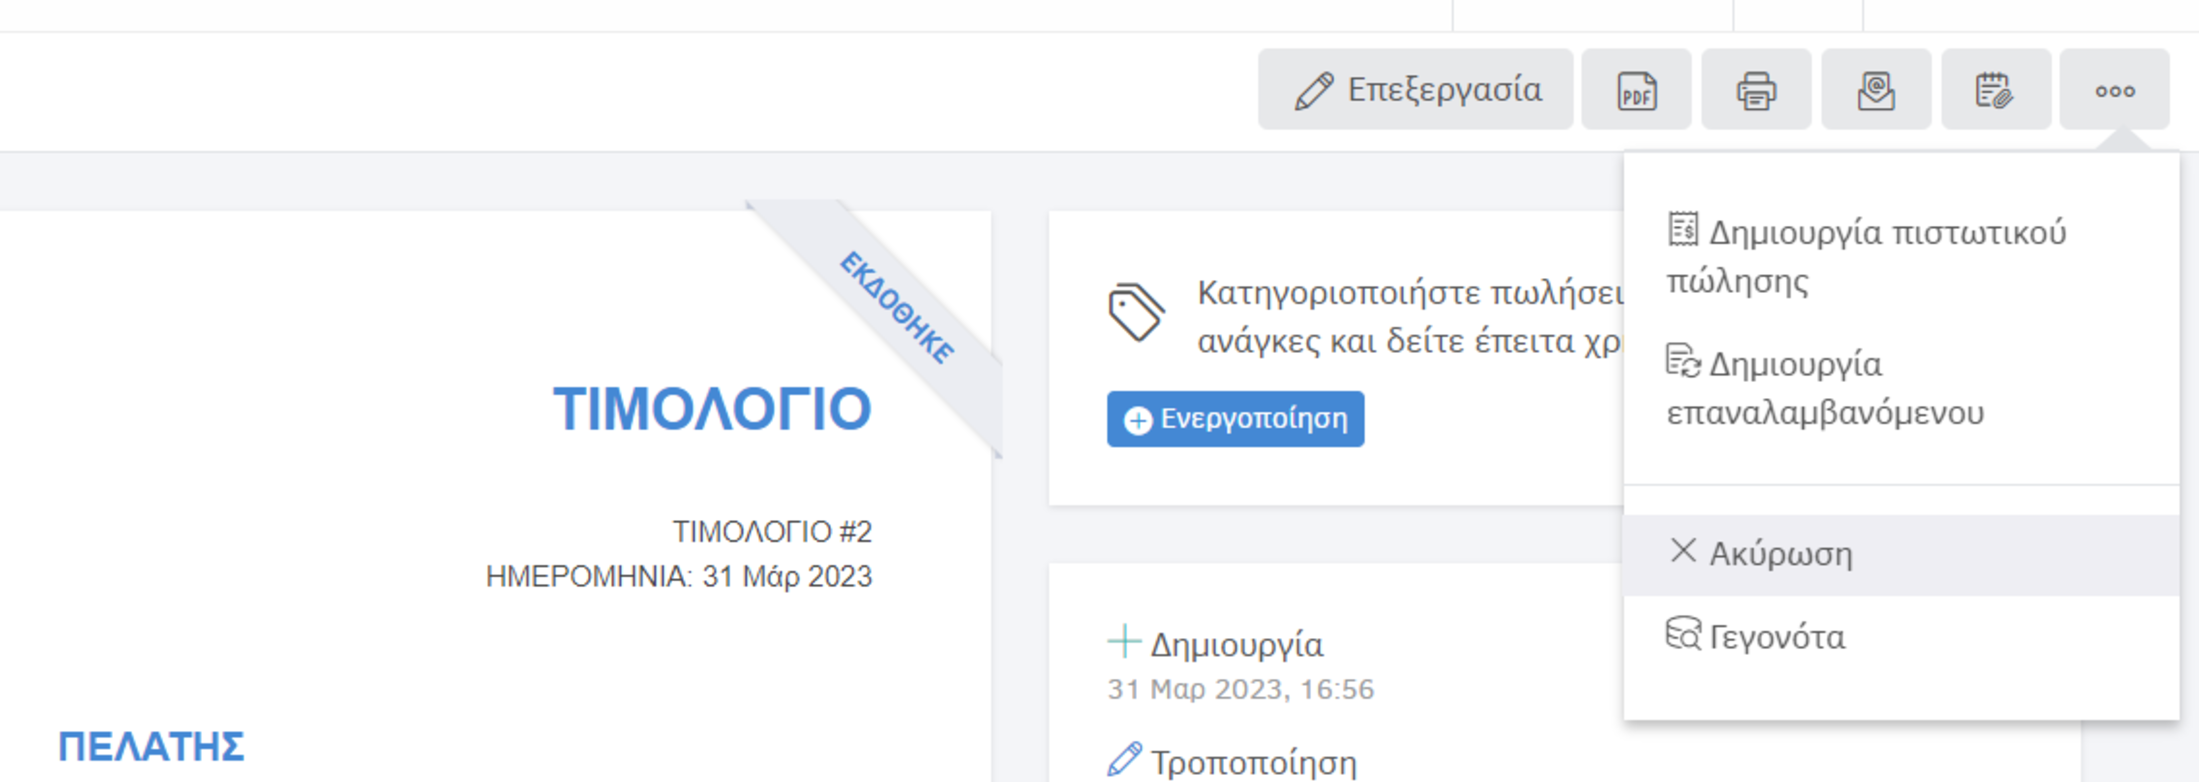
Task: Click the pencil icon in Επεξεργασία button
Action: coord(1314,91)
